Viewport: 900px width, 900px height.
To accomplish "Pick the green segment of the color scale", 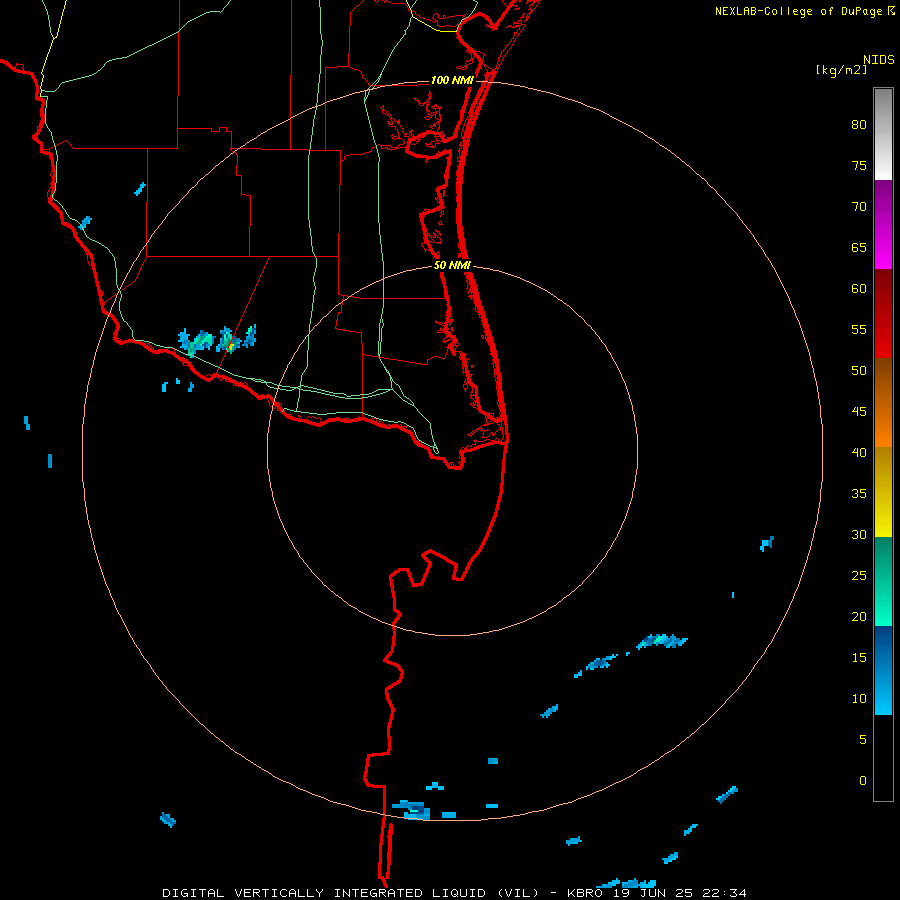I will 883,581.
